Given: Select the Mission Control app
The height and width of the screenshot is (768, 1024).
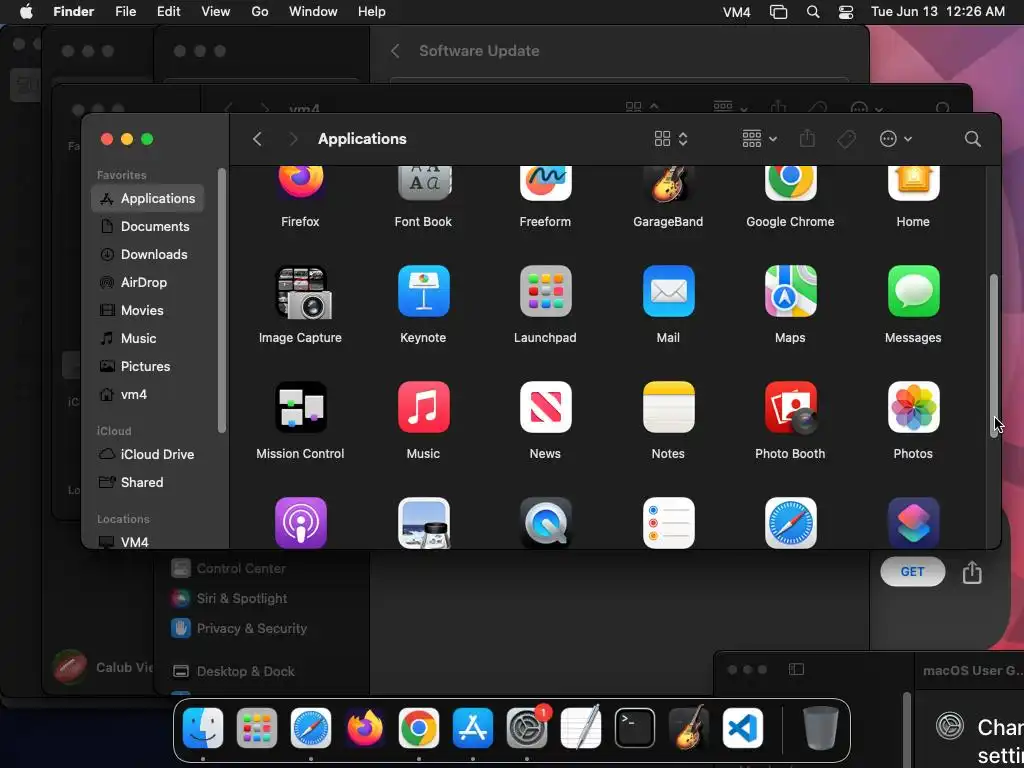Looking at the screenshot, I should point(300,407).
